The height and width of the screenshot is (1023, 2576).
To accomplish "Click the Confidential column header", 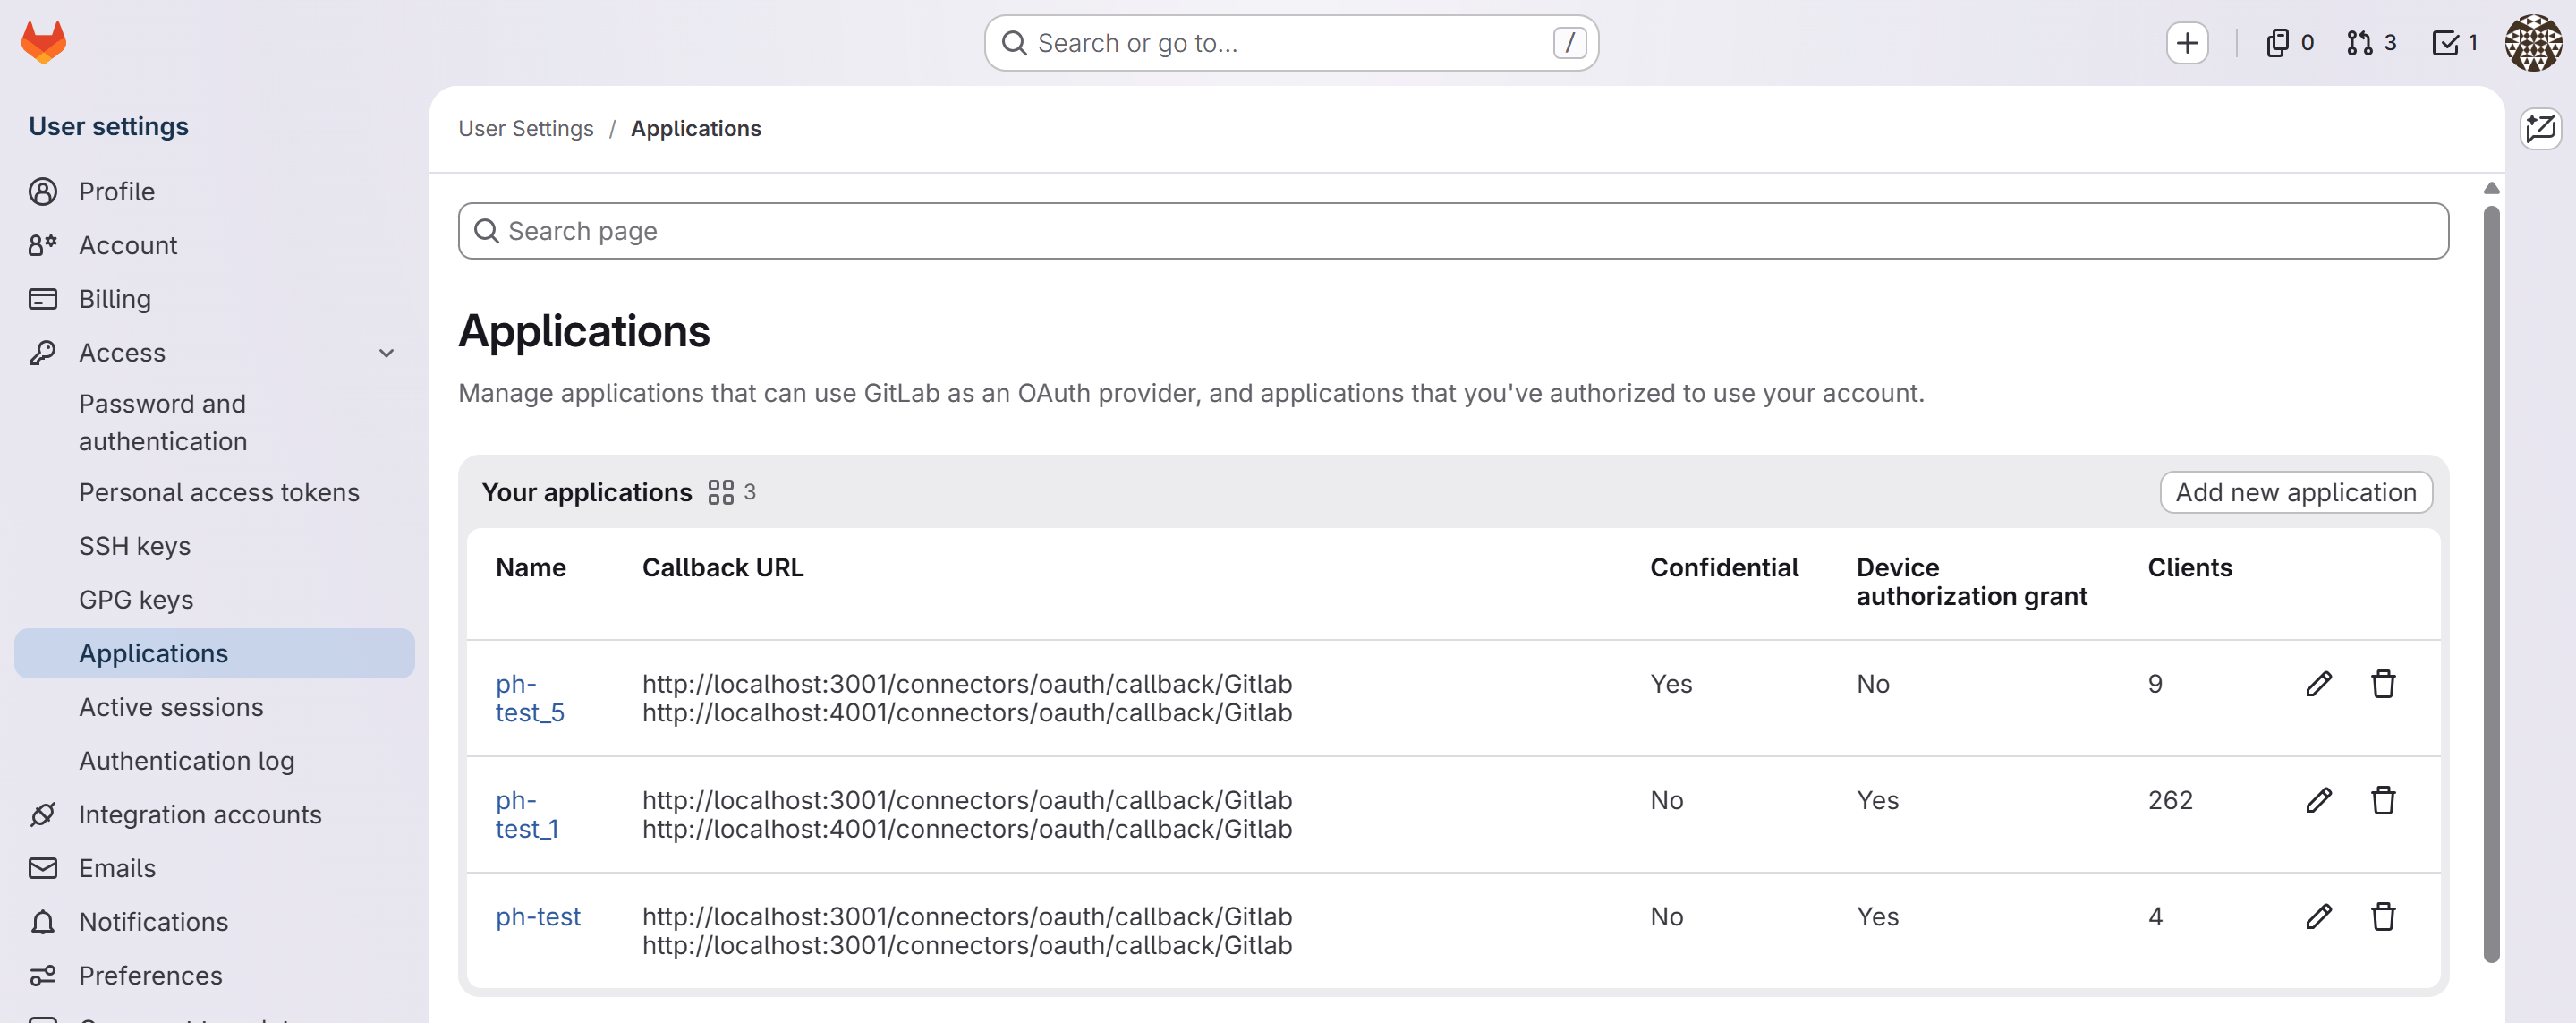I will [1724, 567].
